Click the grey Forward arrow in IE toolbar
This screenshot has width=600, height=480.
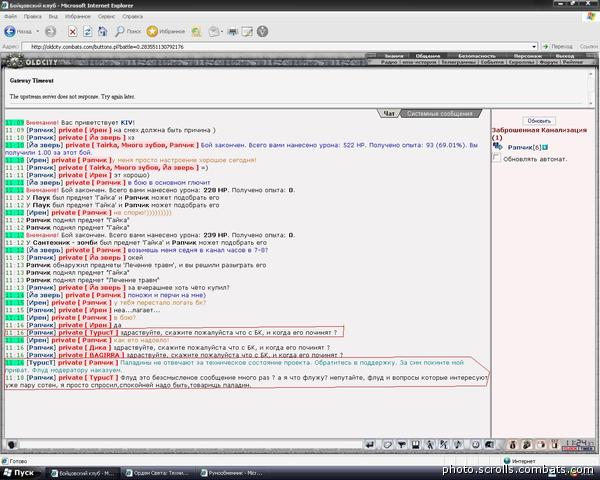pos(50,31)
